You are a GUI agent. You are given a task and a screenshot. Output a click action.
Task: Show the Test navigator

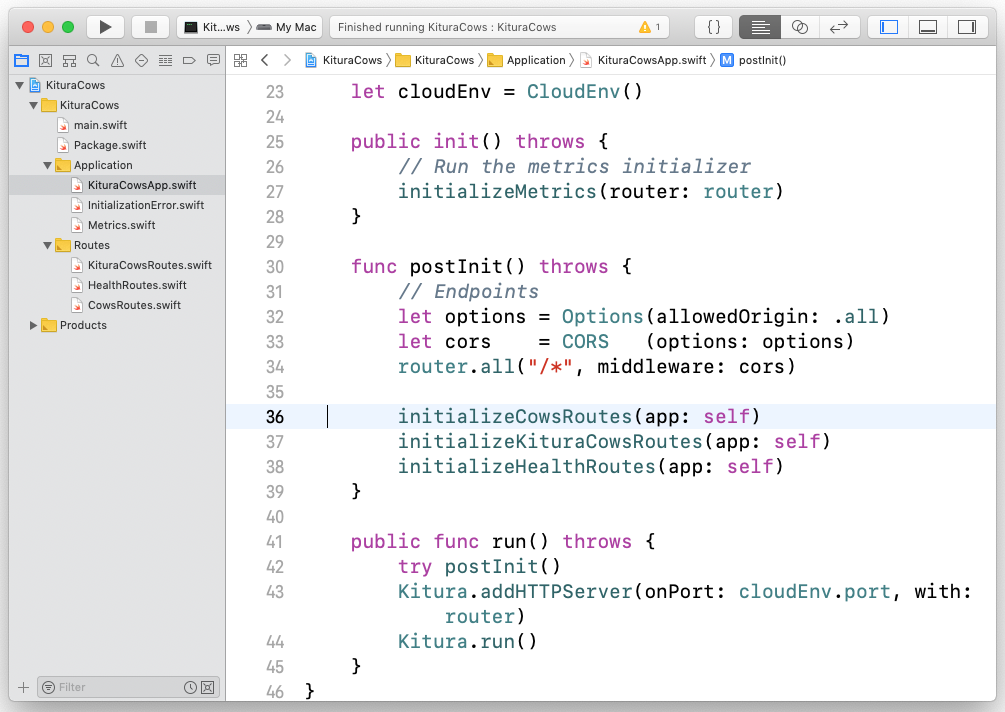coord(141,60)
